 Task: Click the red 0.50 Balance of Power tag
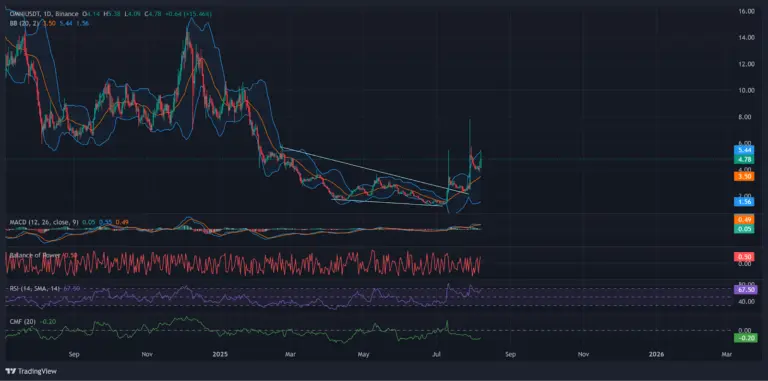(x=744, y=256)
